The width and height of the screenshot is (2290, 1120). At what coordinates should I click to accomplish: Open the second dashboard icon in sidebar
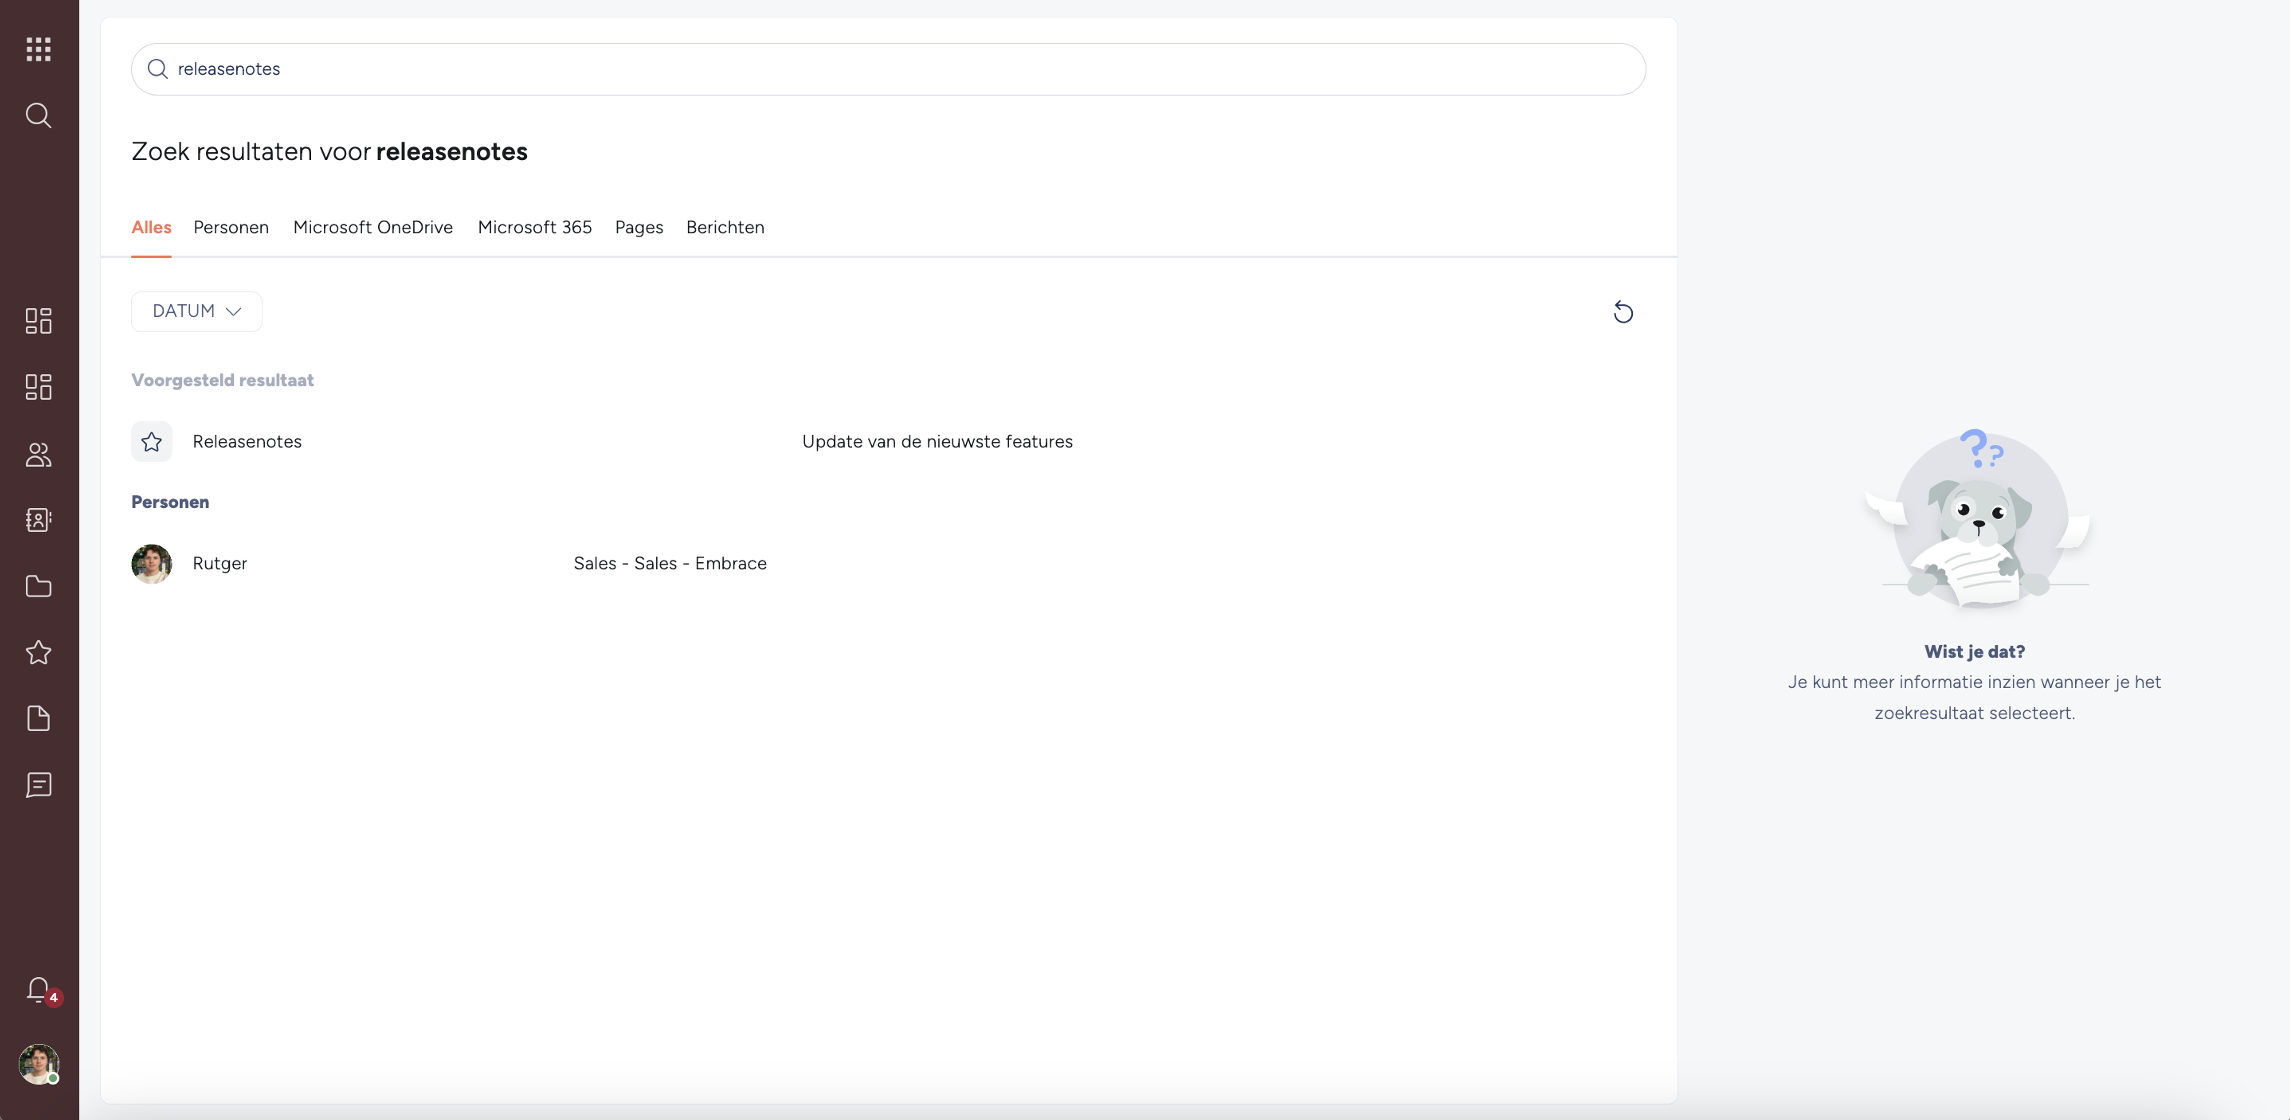38,387
